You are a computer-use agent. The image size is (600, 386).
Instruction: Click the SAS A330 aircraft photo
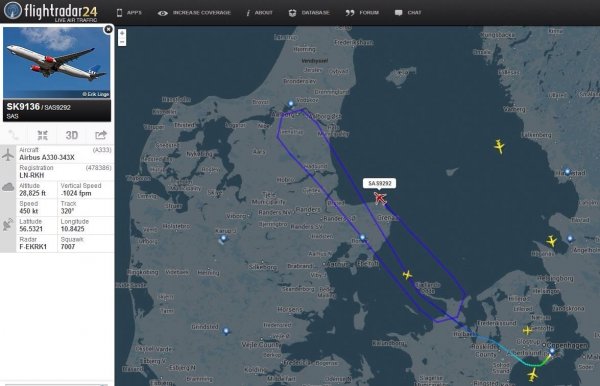point(57,63)
